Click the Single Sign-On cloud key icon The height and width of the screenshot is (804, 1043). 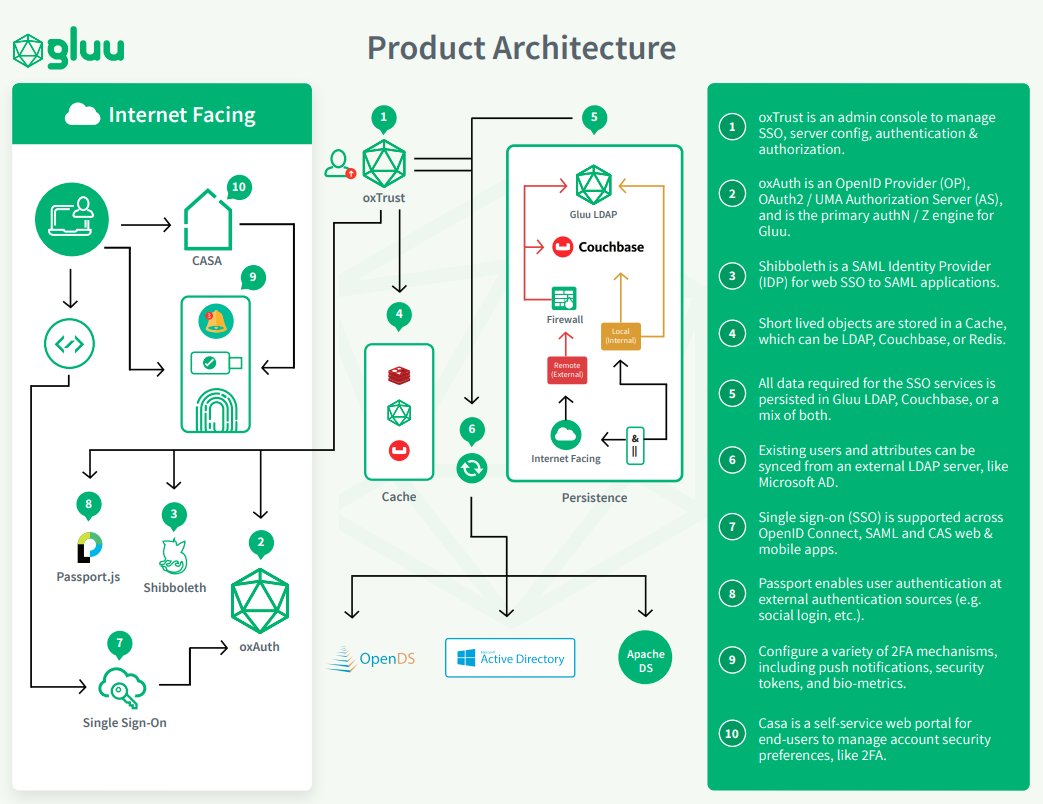[x=124, y=685]
